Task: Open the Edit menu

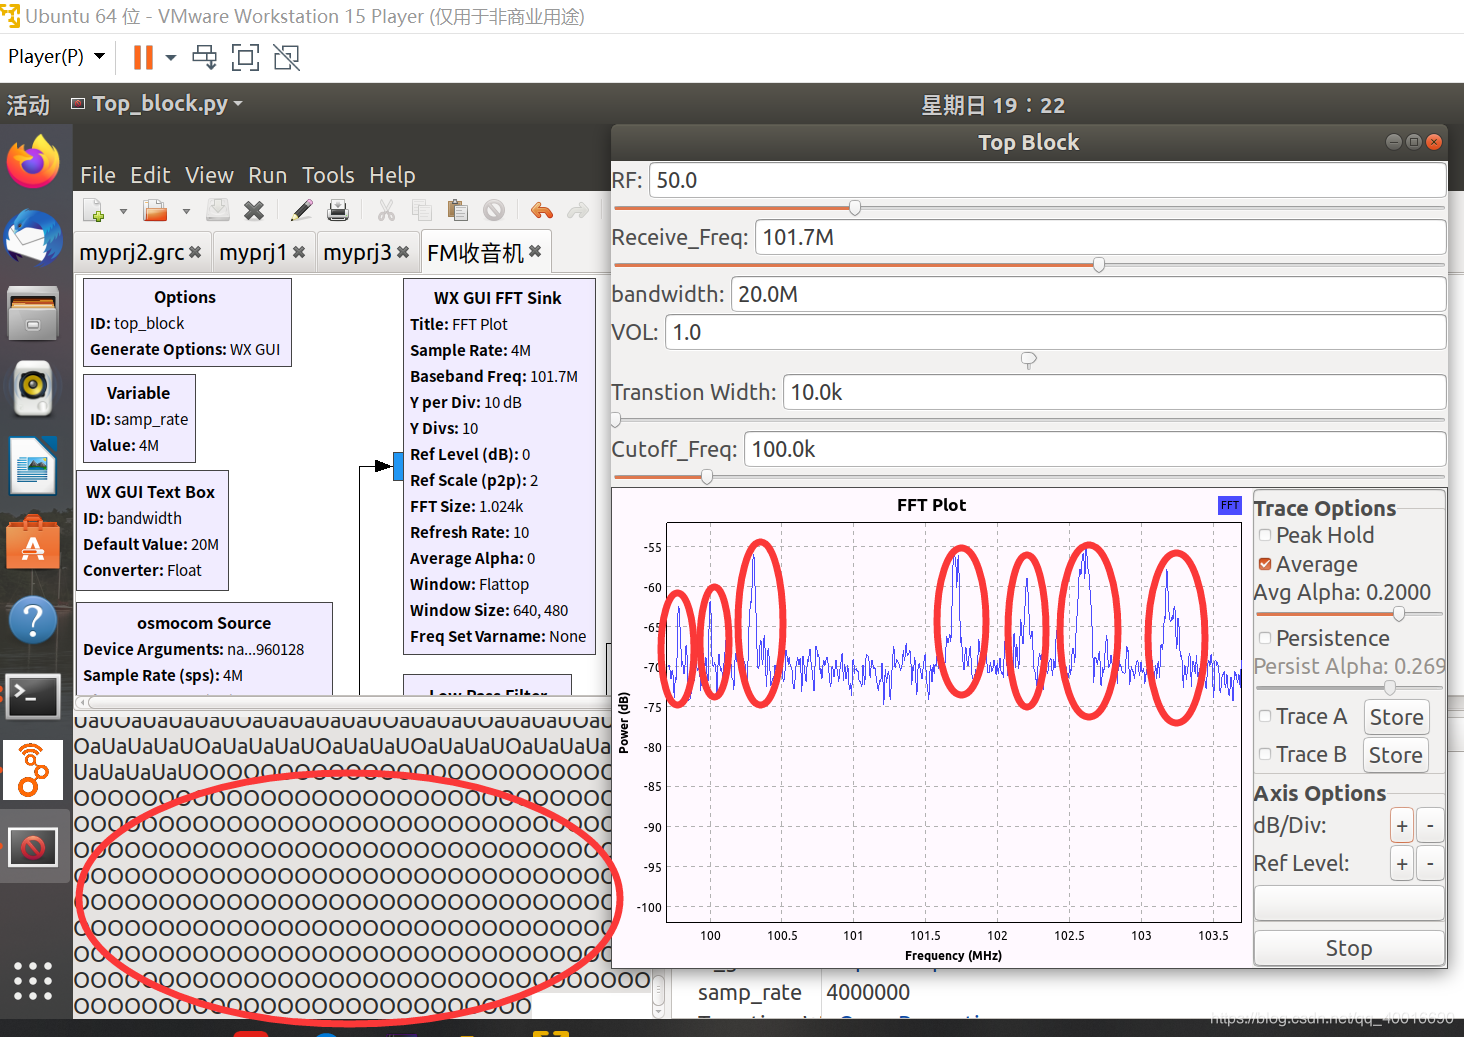Action: click(150, 175)
